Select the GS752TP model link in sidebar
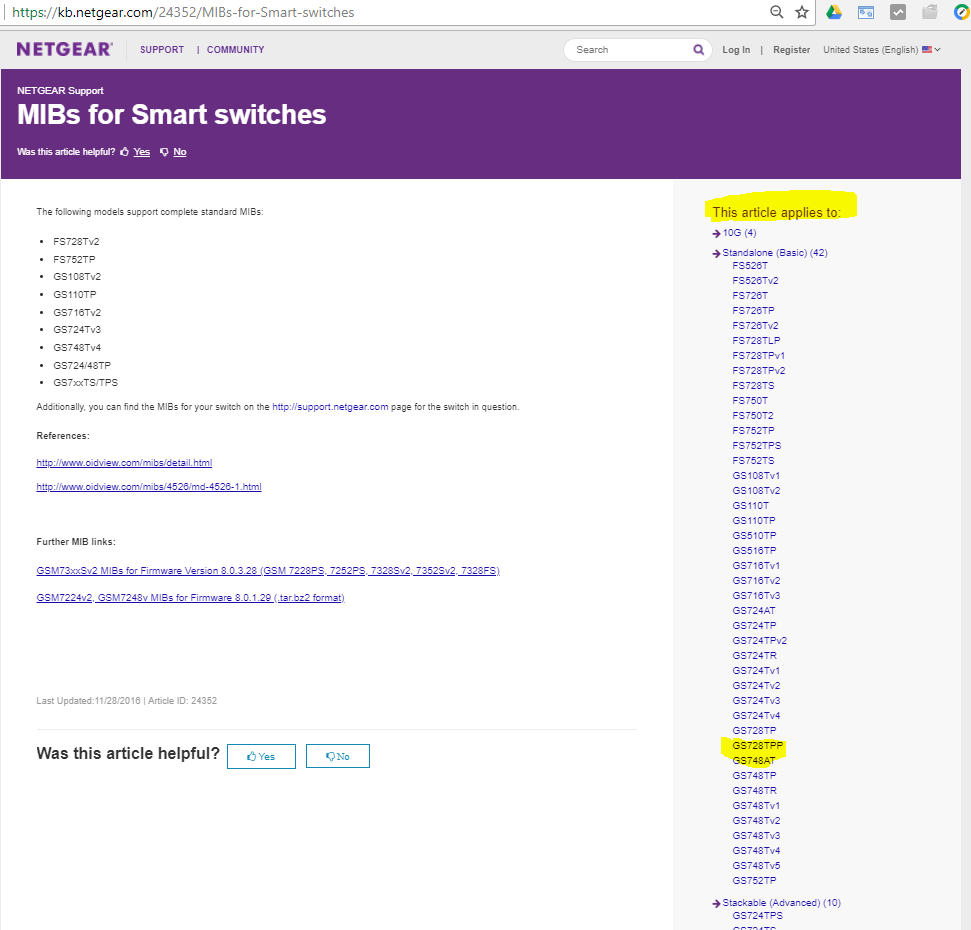The image size is (971, 930). point(754,880)
